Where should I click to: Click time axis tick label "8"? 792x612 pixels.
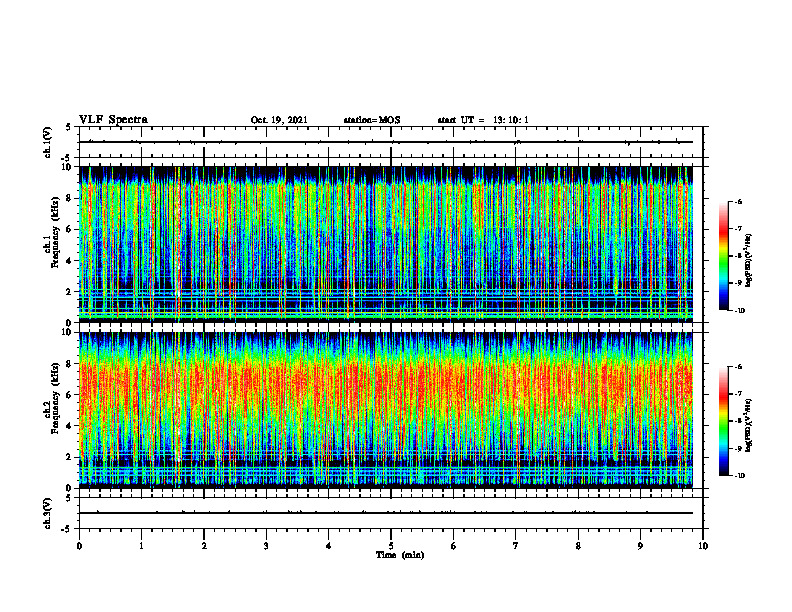(x=578, y=546)
